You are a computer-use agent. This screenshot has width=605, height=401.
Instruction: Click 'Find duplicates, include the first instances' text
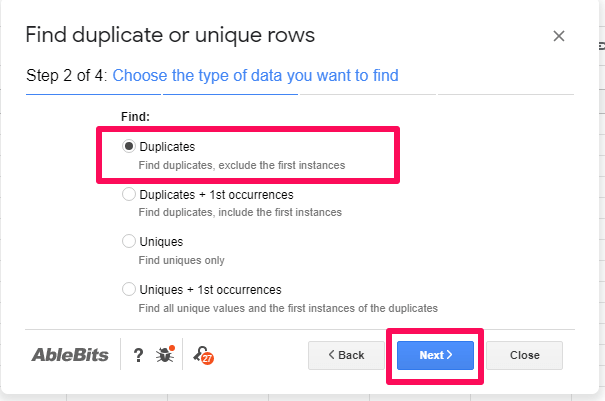coord(240,212)
